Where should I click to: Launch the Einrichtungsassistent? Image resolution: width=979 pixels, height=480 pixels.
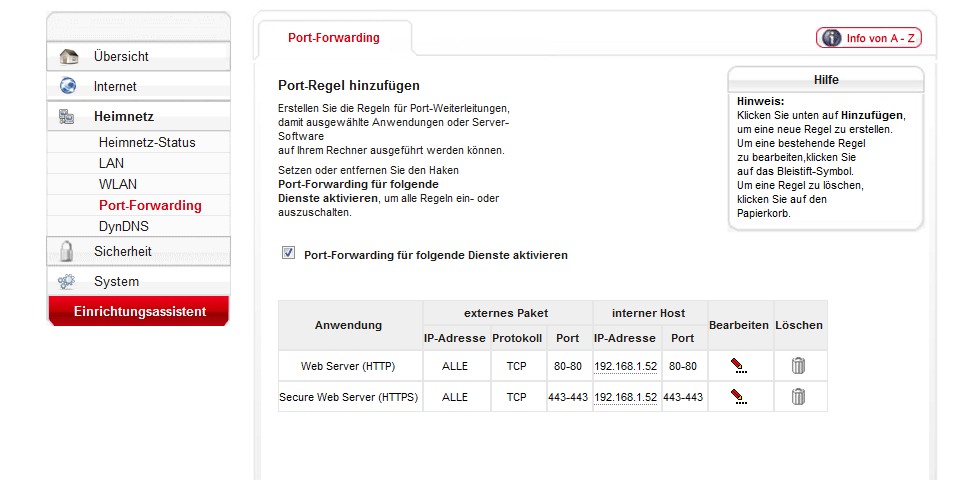(x=139, y=312)
